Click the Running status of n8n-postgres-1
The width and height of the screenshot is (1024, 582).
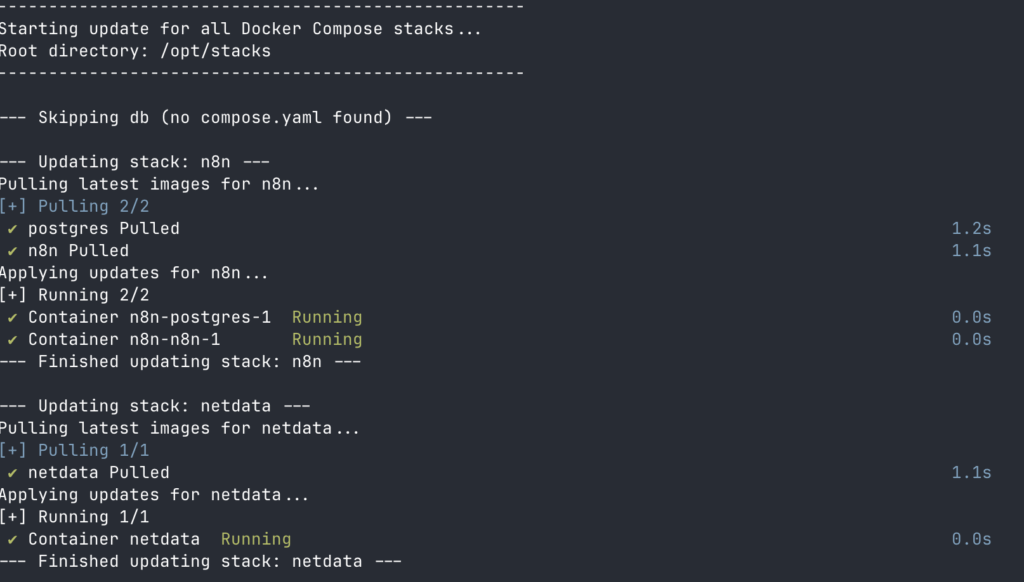tap(327, 318)
